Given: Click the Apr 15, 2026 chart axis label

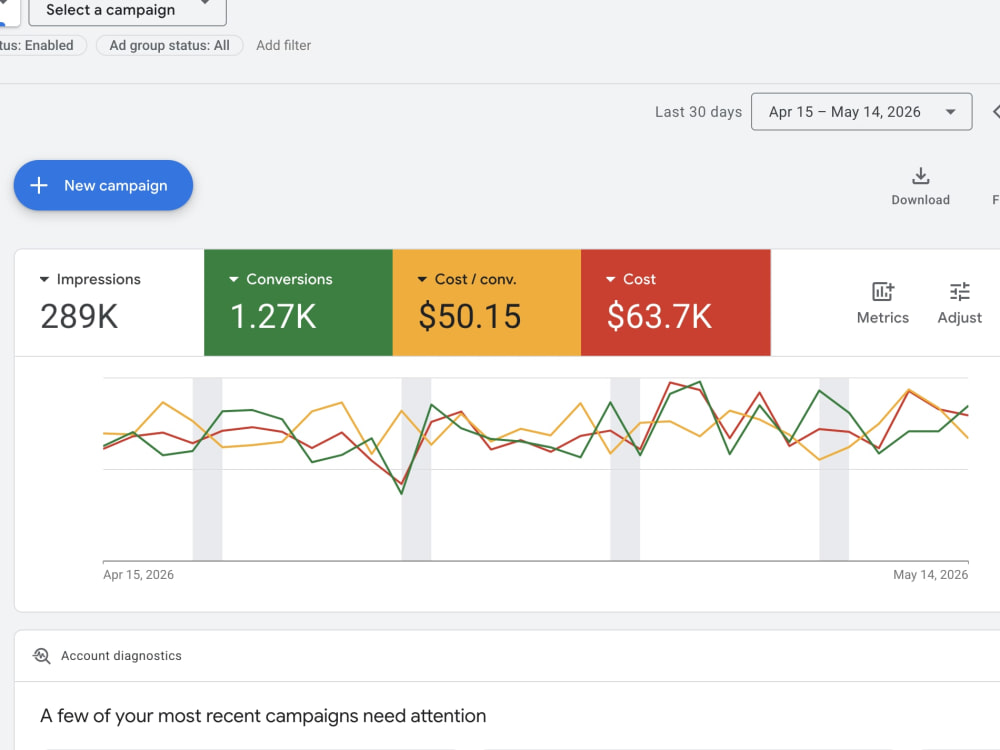Looking at the screenshot, I should coord(138,575).
